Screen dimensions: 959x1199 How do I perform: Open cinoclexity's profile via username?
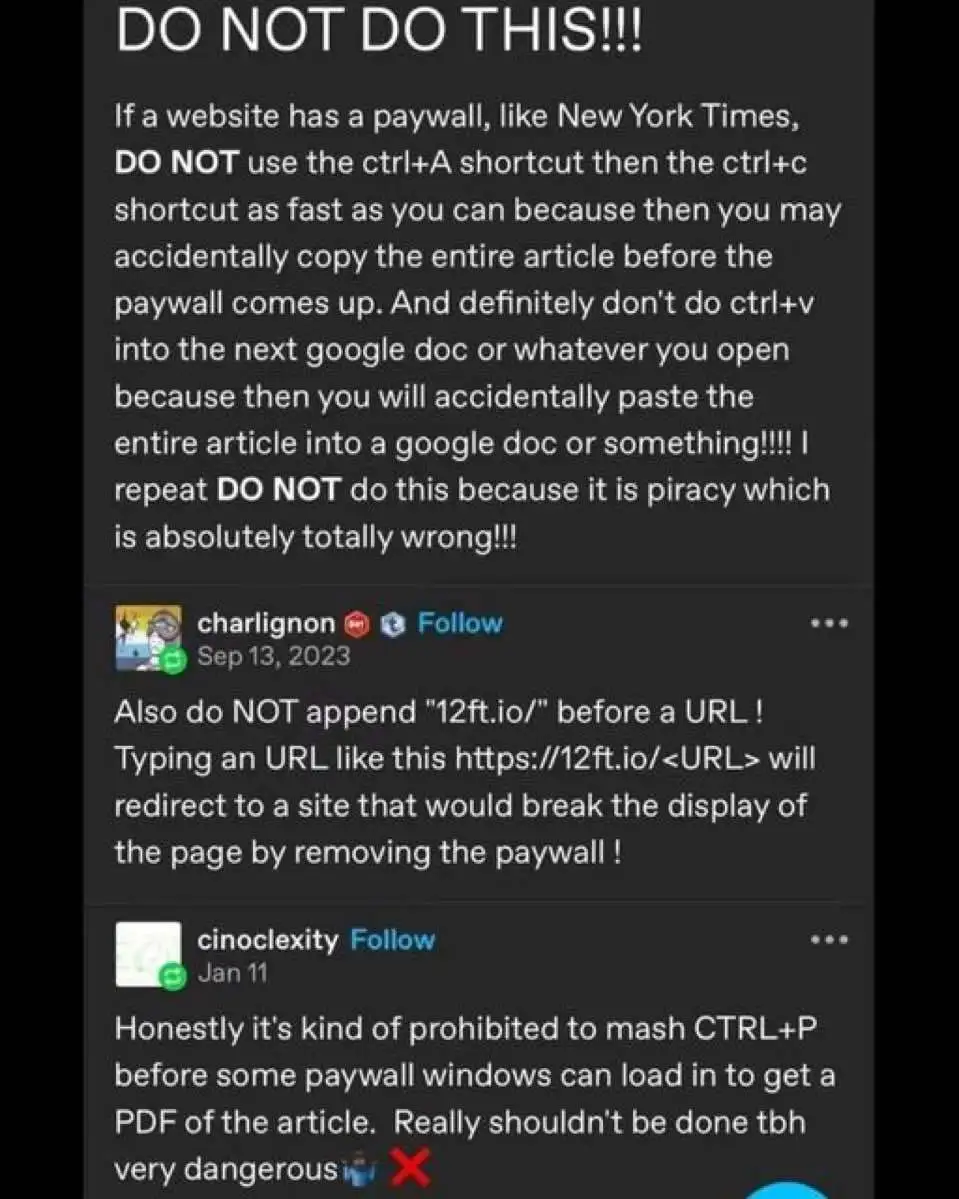pos(268,940)
